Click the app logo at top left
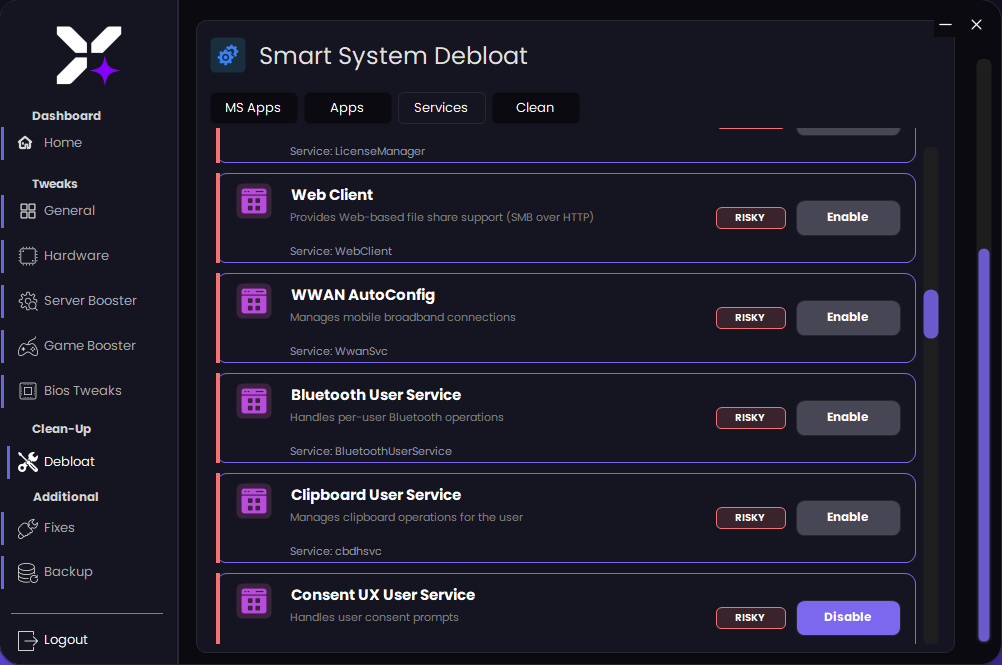The height and width of the screenshot is (665, 1002). click(x=89, y=57)
